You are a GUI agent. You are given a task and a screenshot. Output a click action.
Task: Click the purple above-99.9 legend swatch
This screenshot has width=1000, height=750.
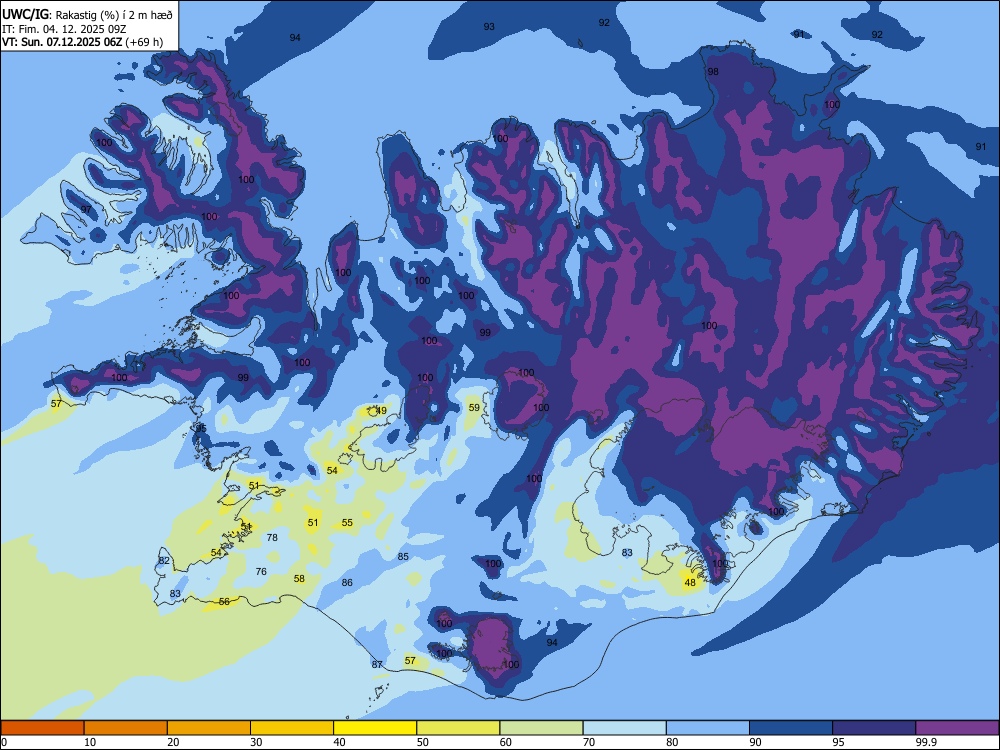pos(957,728)
